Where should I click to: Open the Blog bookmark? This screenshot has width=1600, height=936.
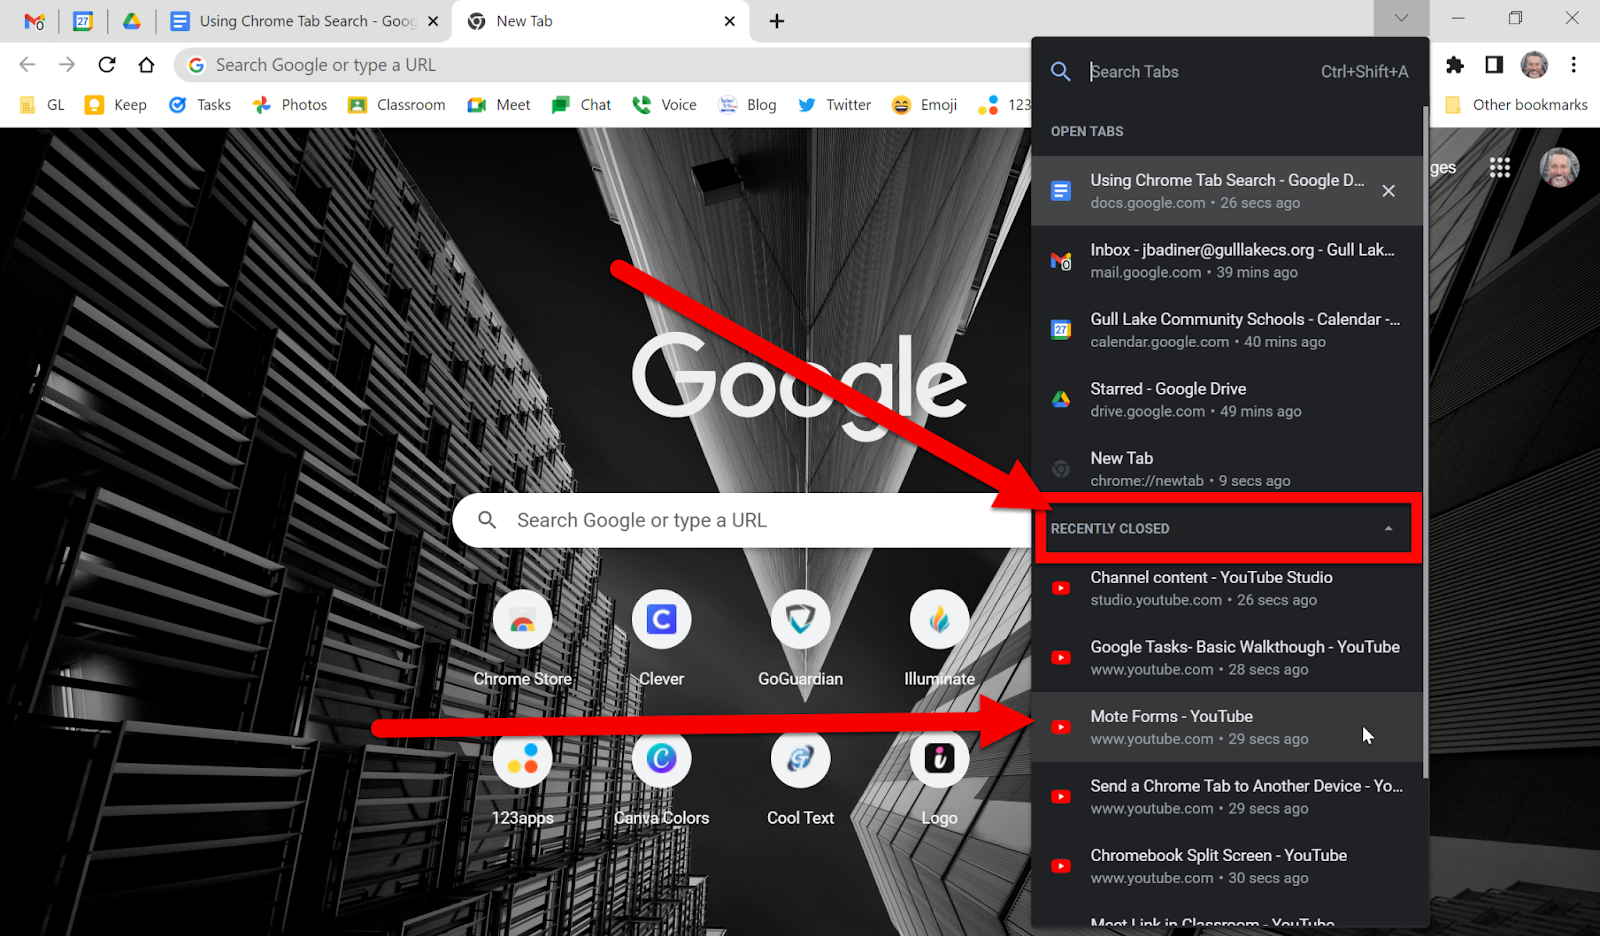748,105
